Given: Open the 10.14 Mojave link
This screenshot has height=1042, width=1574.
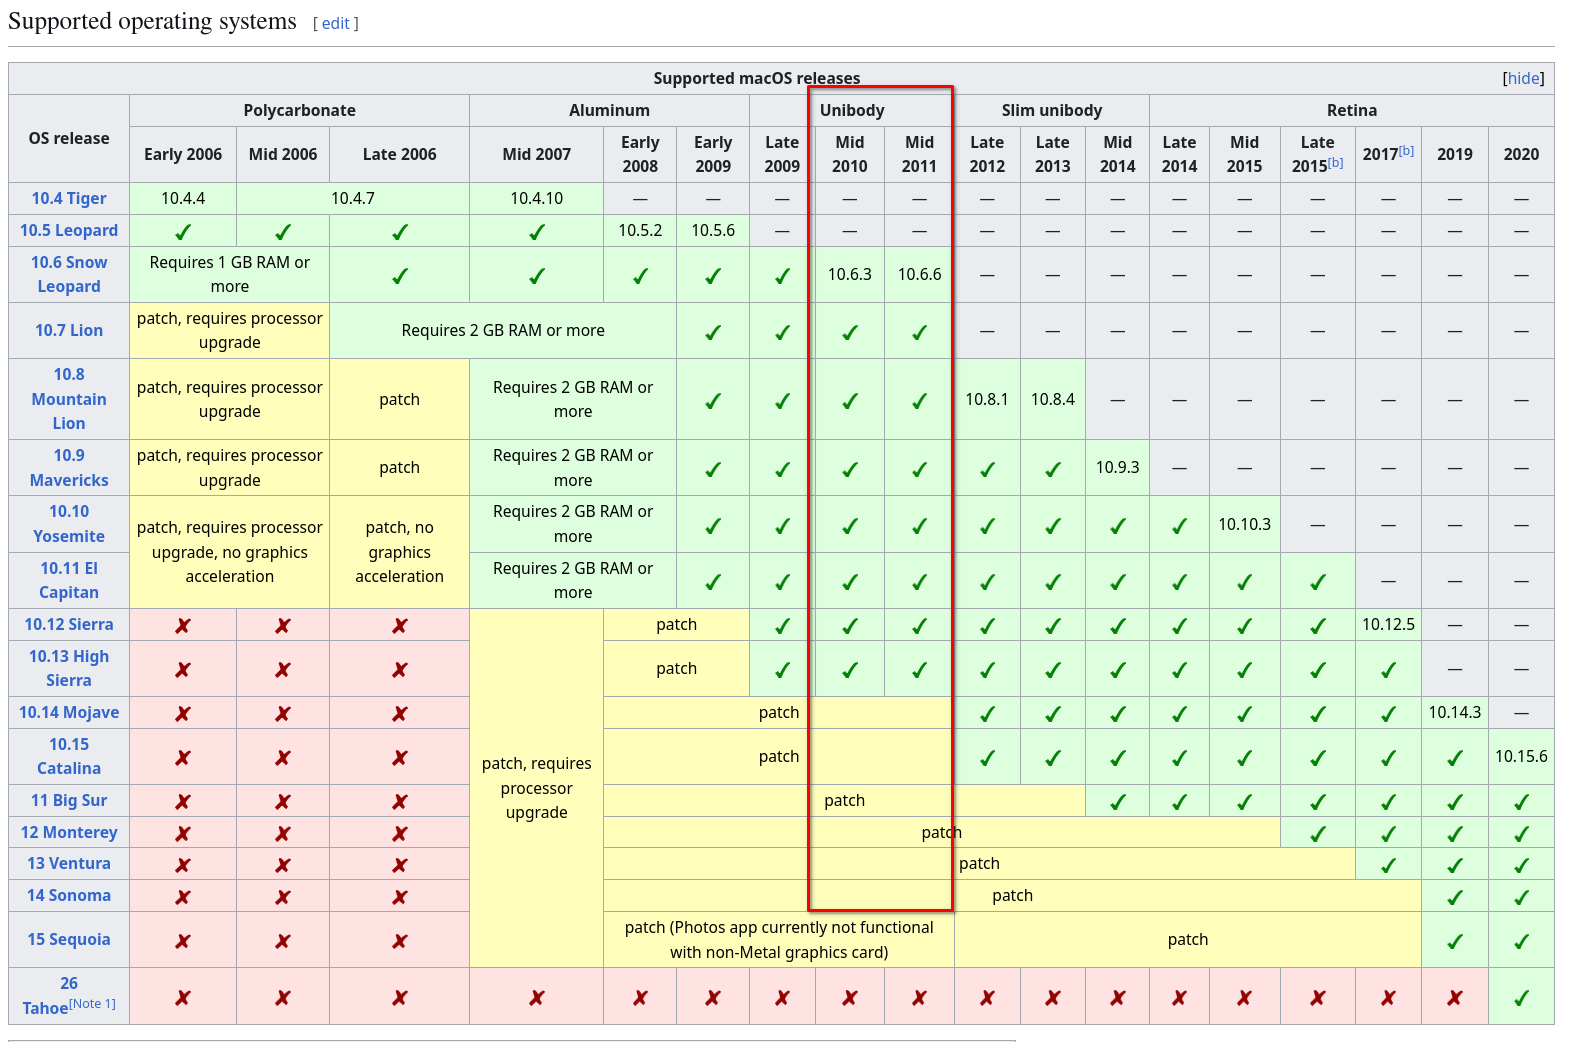Looking at the screenshot, I should (x=69, y=712).
